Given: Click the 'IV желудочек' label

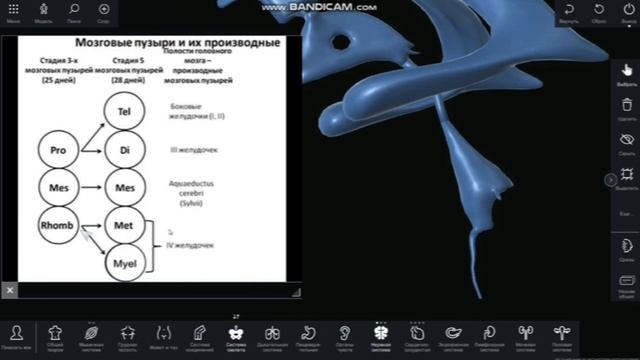Looking at the screenshot, I should click(190, 245).
